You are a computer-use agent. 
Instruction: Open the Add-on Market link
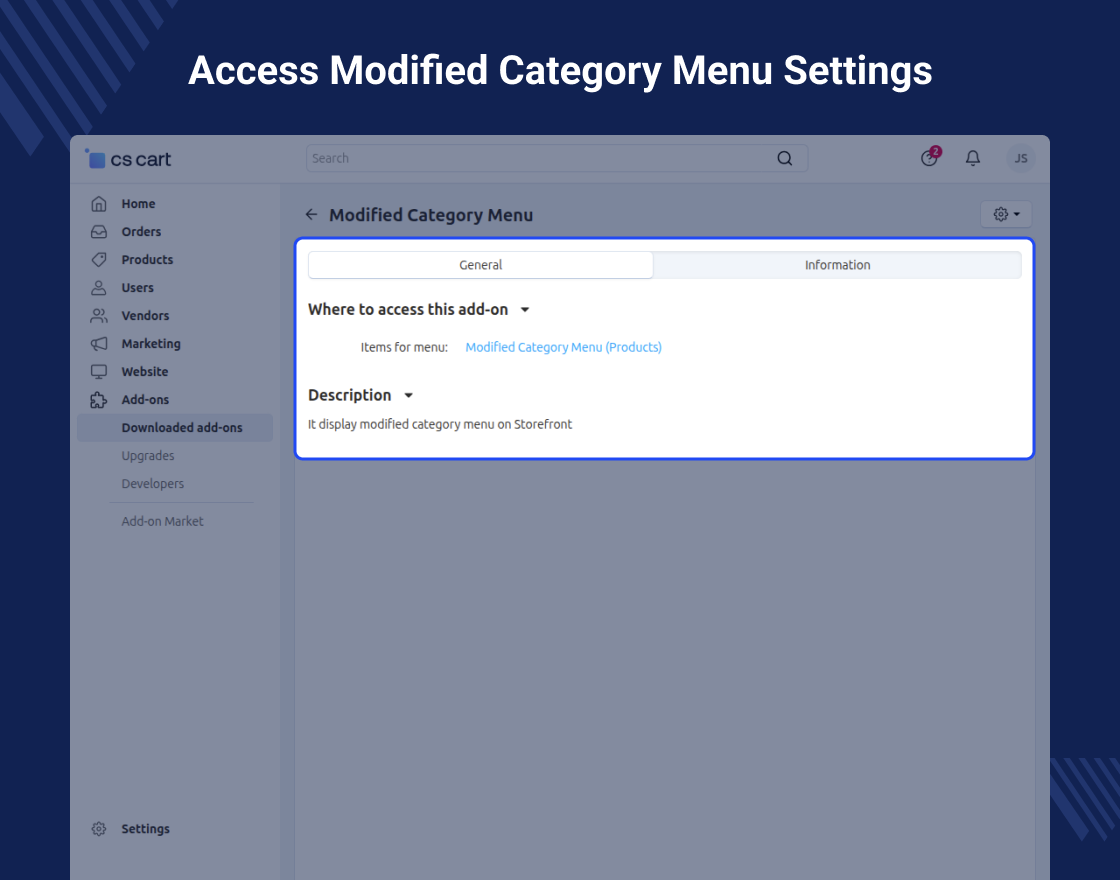pyautogui.click(x=162, y=521)
